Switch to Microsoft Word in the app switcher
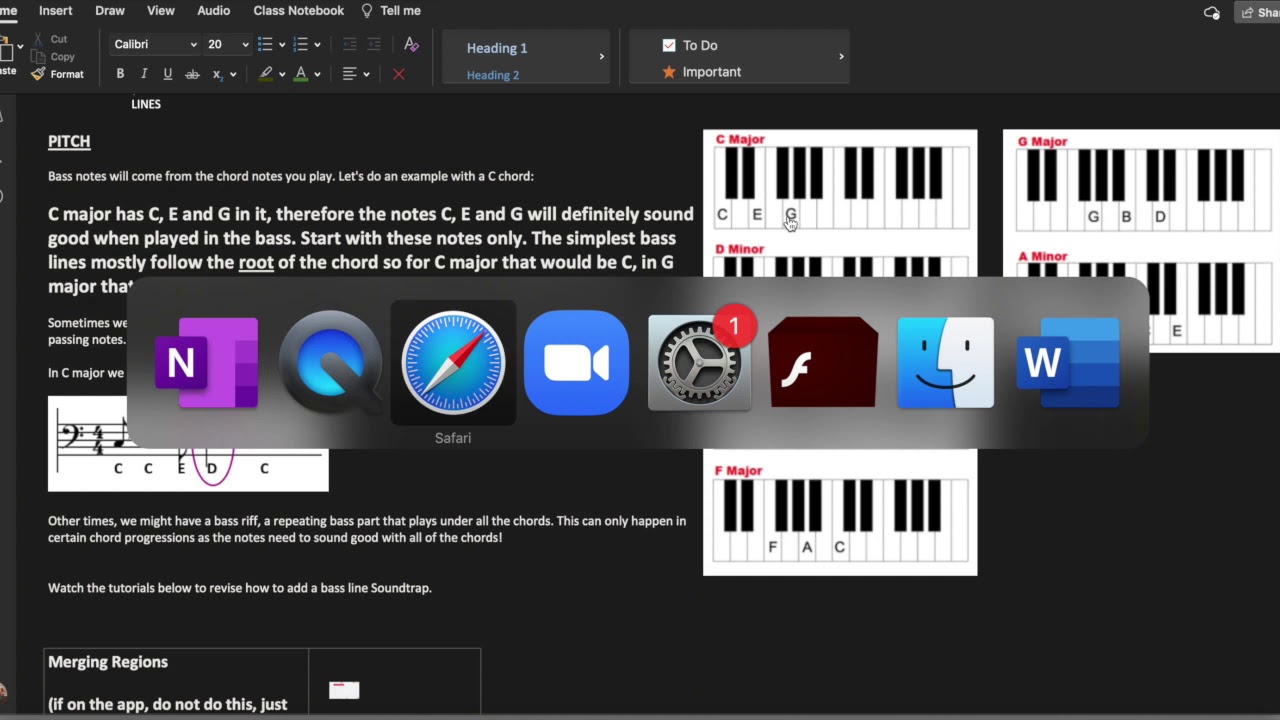This screenshot has height=720, width=1280. point(1068,363)
